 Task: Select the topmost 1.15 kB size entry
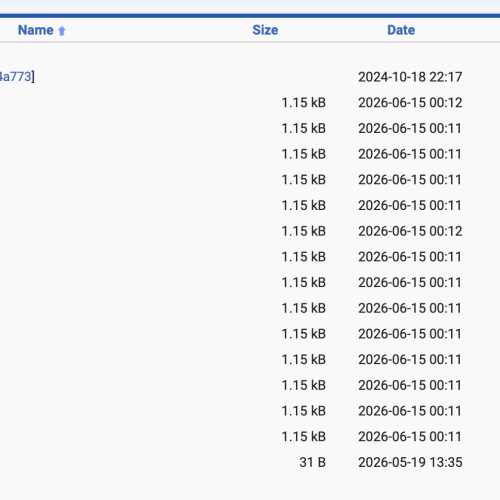[x=303, y=103]
